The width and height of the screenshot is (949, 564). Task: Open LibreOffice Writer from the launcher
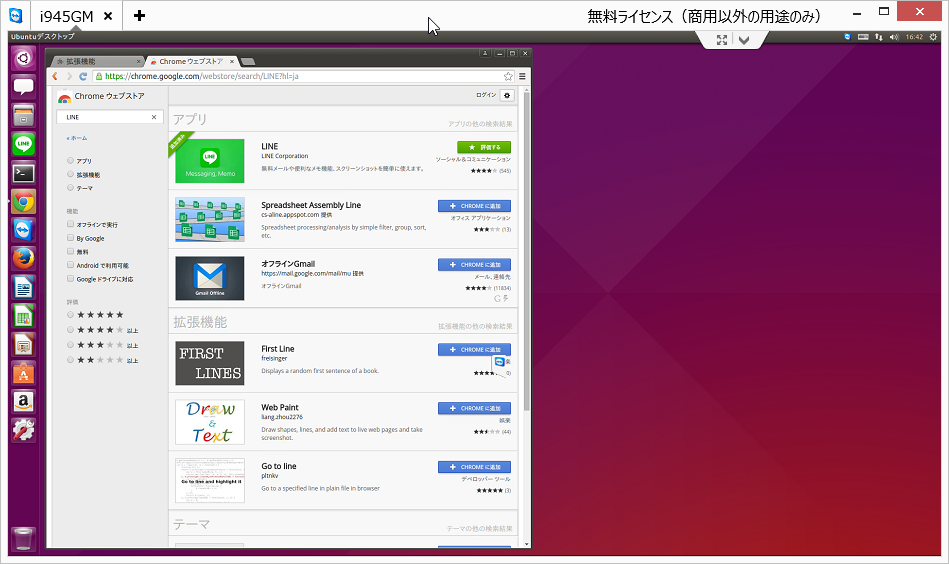coord(24,287)
